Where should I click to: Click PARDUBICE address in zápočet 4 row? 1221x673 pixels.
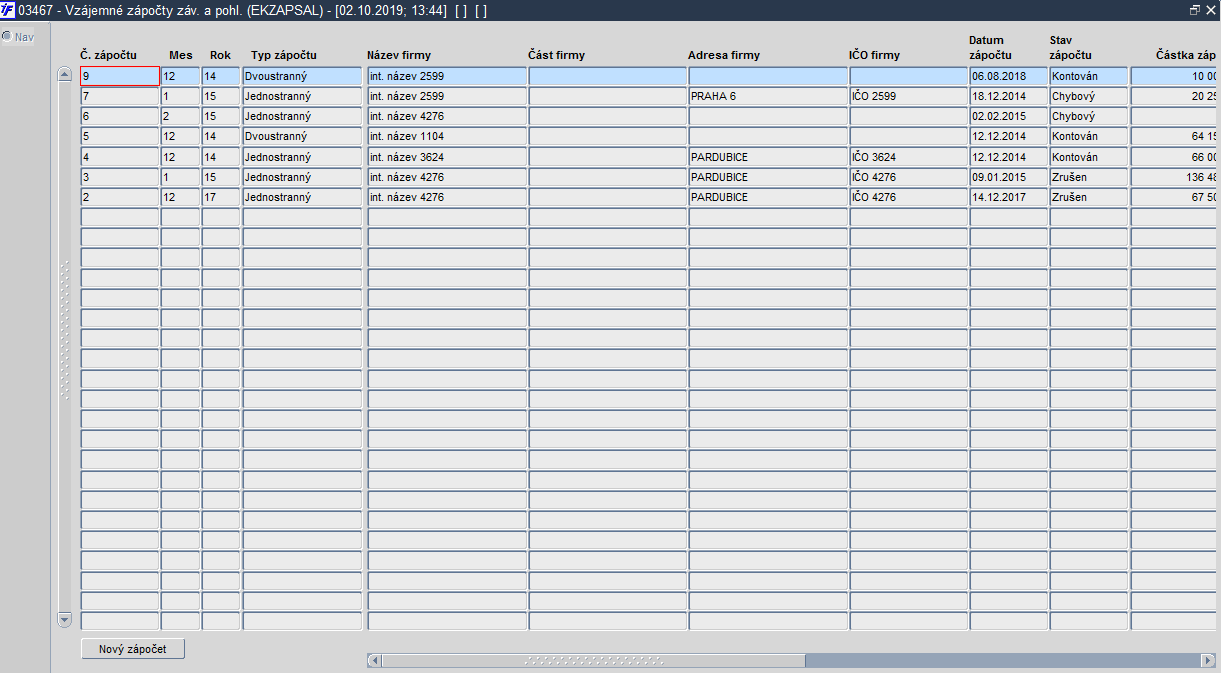(768, 157)
